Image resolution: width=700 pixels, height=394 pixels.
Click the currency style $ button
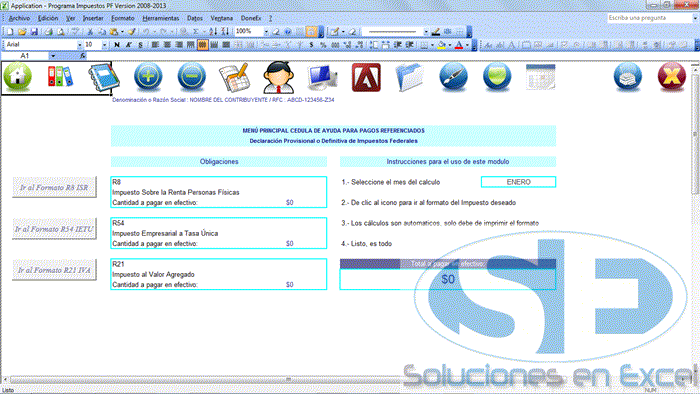pos(311,45)
